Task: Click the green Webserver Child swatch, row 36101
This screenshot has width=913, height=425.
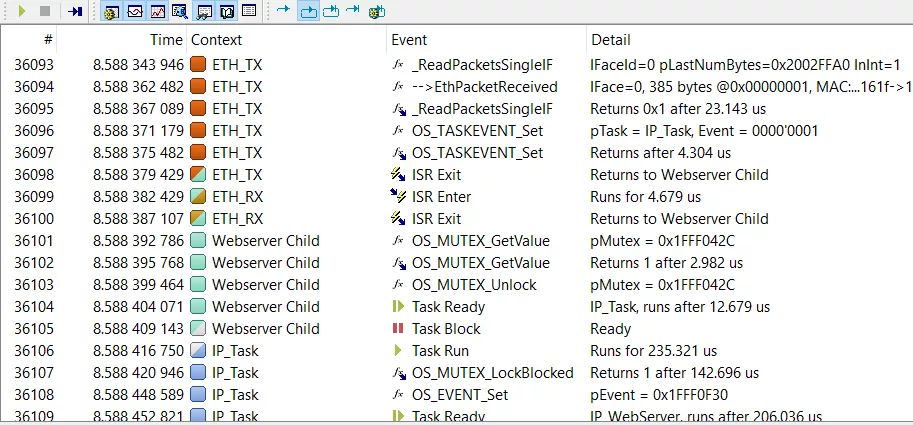Action: pyautogui.click(x=199, y=240)
